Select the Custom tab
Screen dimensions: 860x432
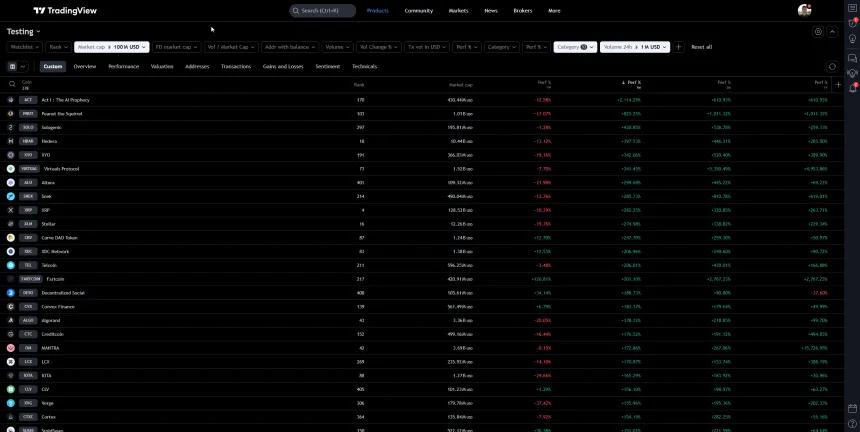tap(53, 66)
